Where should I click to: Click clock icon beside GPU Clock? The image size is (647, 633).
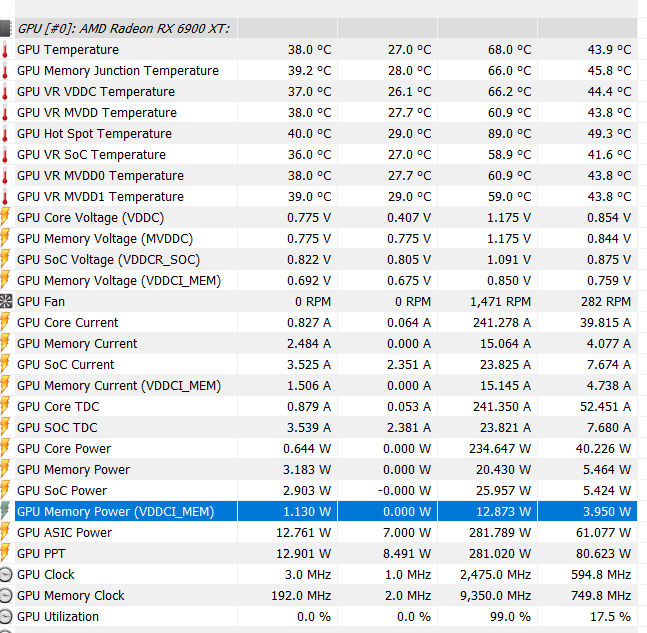(x=6, y=574)
